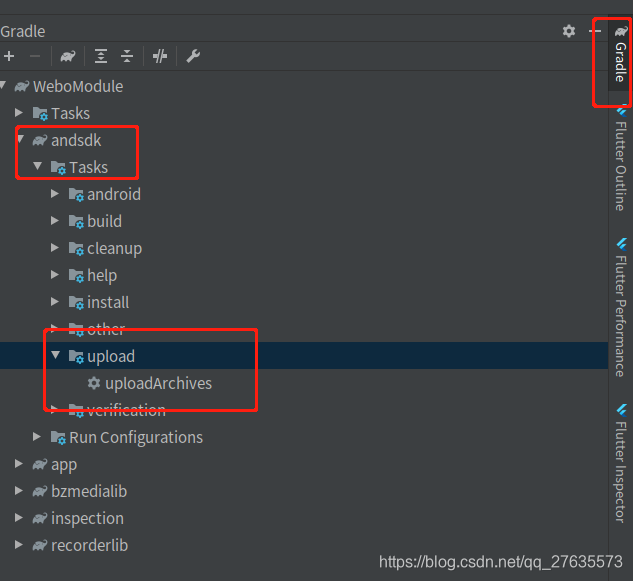Click the bzmedialib elephant icon

click(40, 491)
